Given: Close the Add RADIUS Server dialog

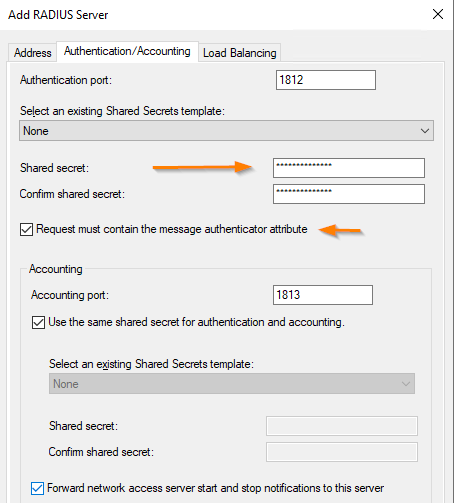Looking at the screenshot, I should coord(438,14).
